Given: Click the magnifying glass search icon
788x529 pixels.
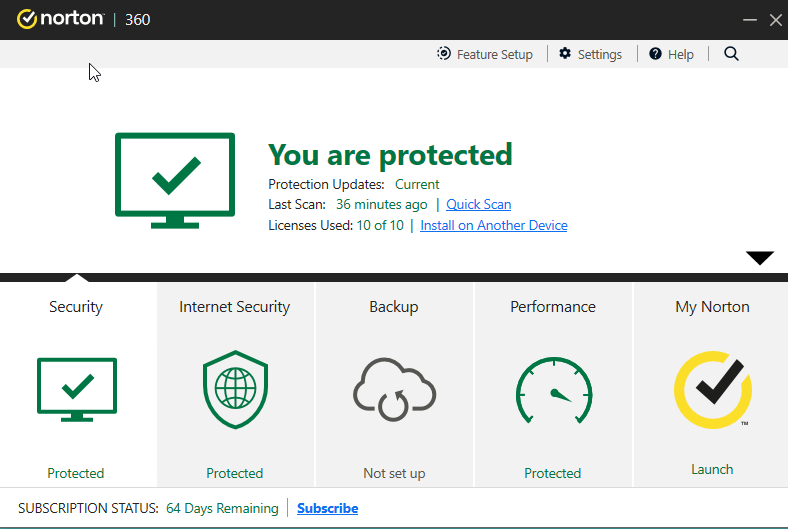Looking at the screenshot, I should tap(731, 54).
